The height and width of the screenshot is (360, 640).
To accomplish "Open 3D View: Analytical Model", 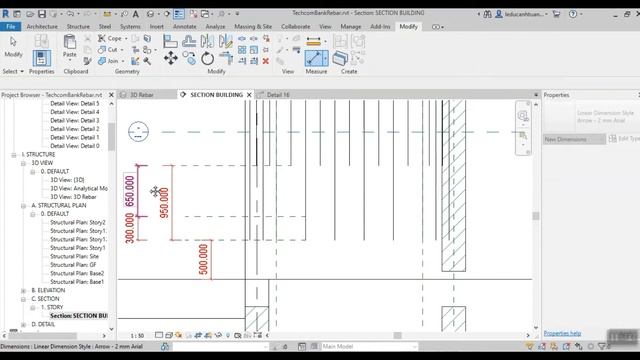I will [79, 189].
